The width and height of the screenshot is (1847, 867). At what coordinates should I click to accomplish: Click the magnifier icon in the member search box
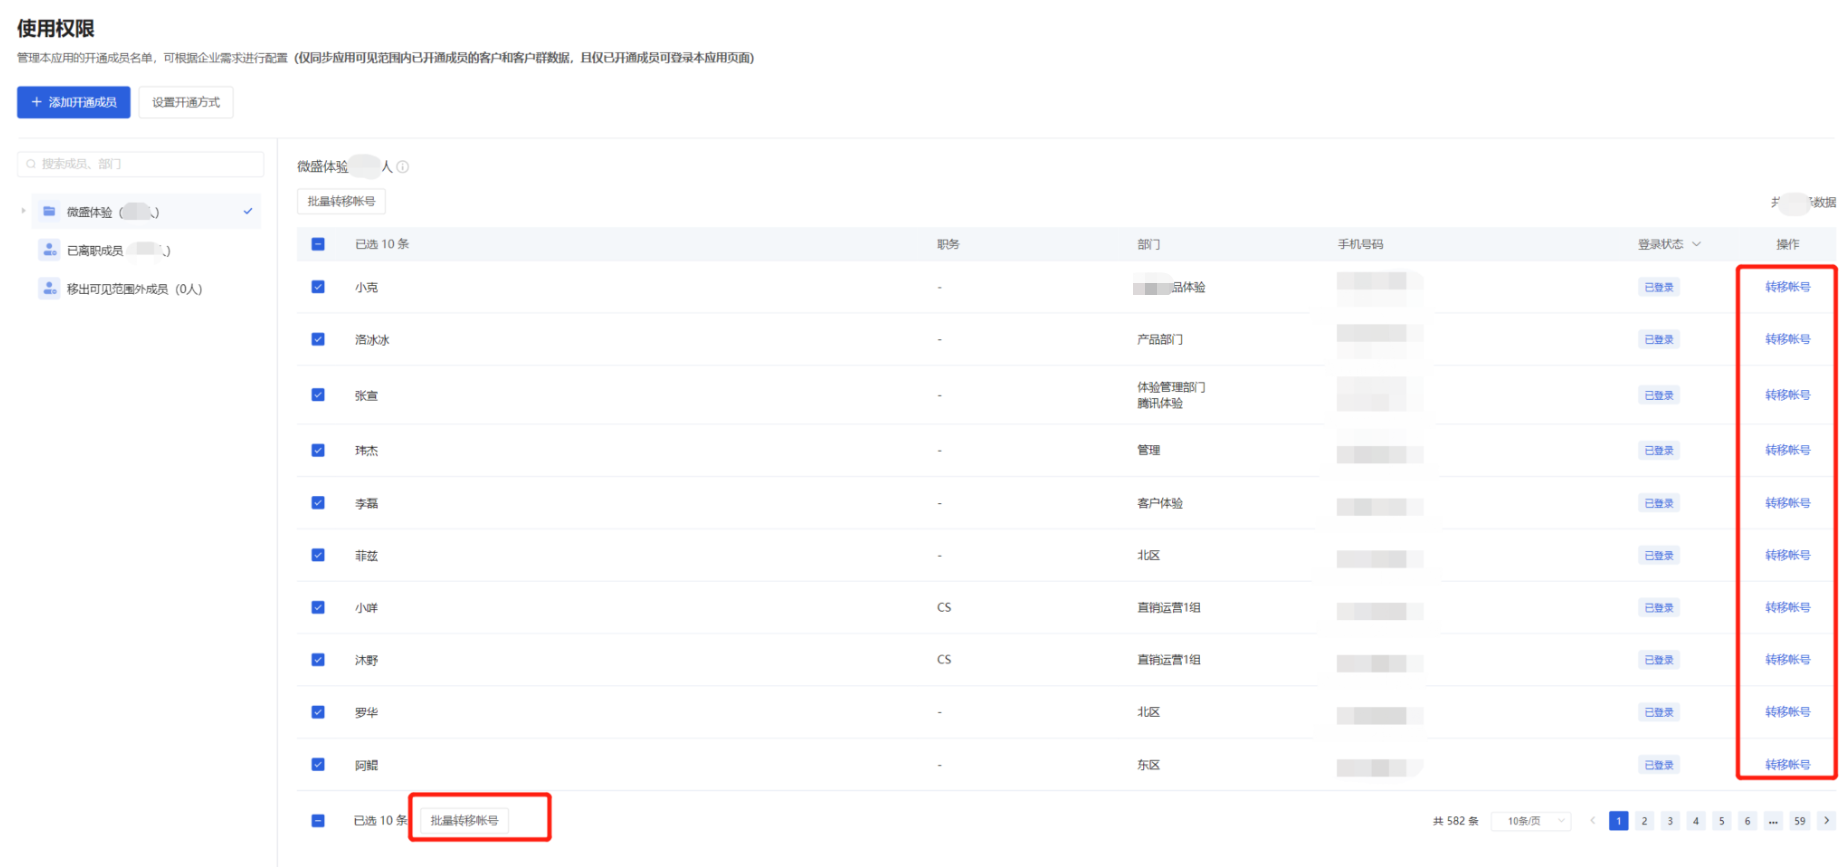[31, 164]
